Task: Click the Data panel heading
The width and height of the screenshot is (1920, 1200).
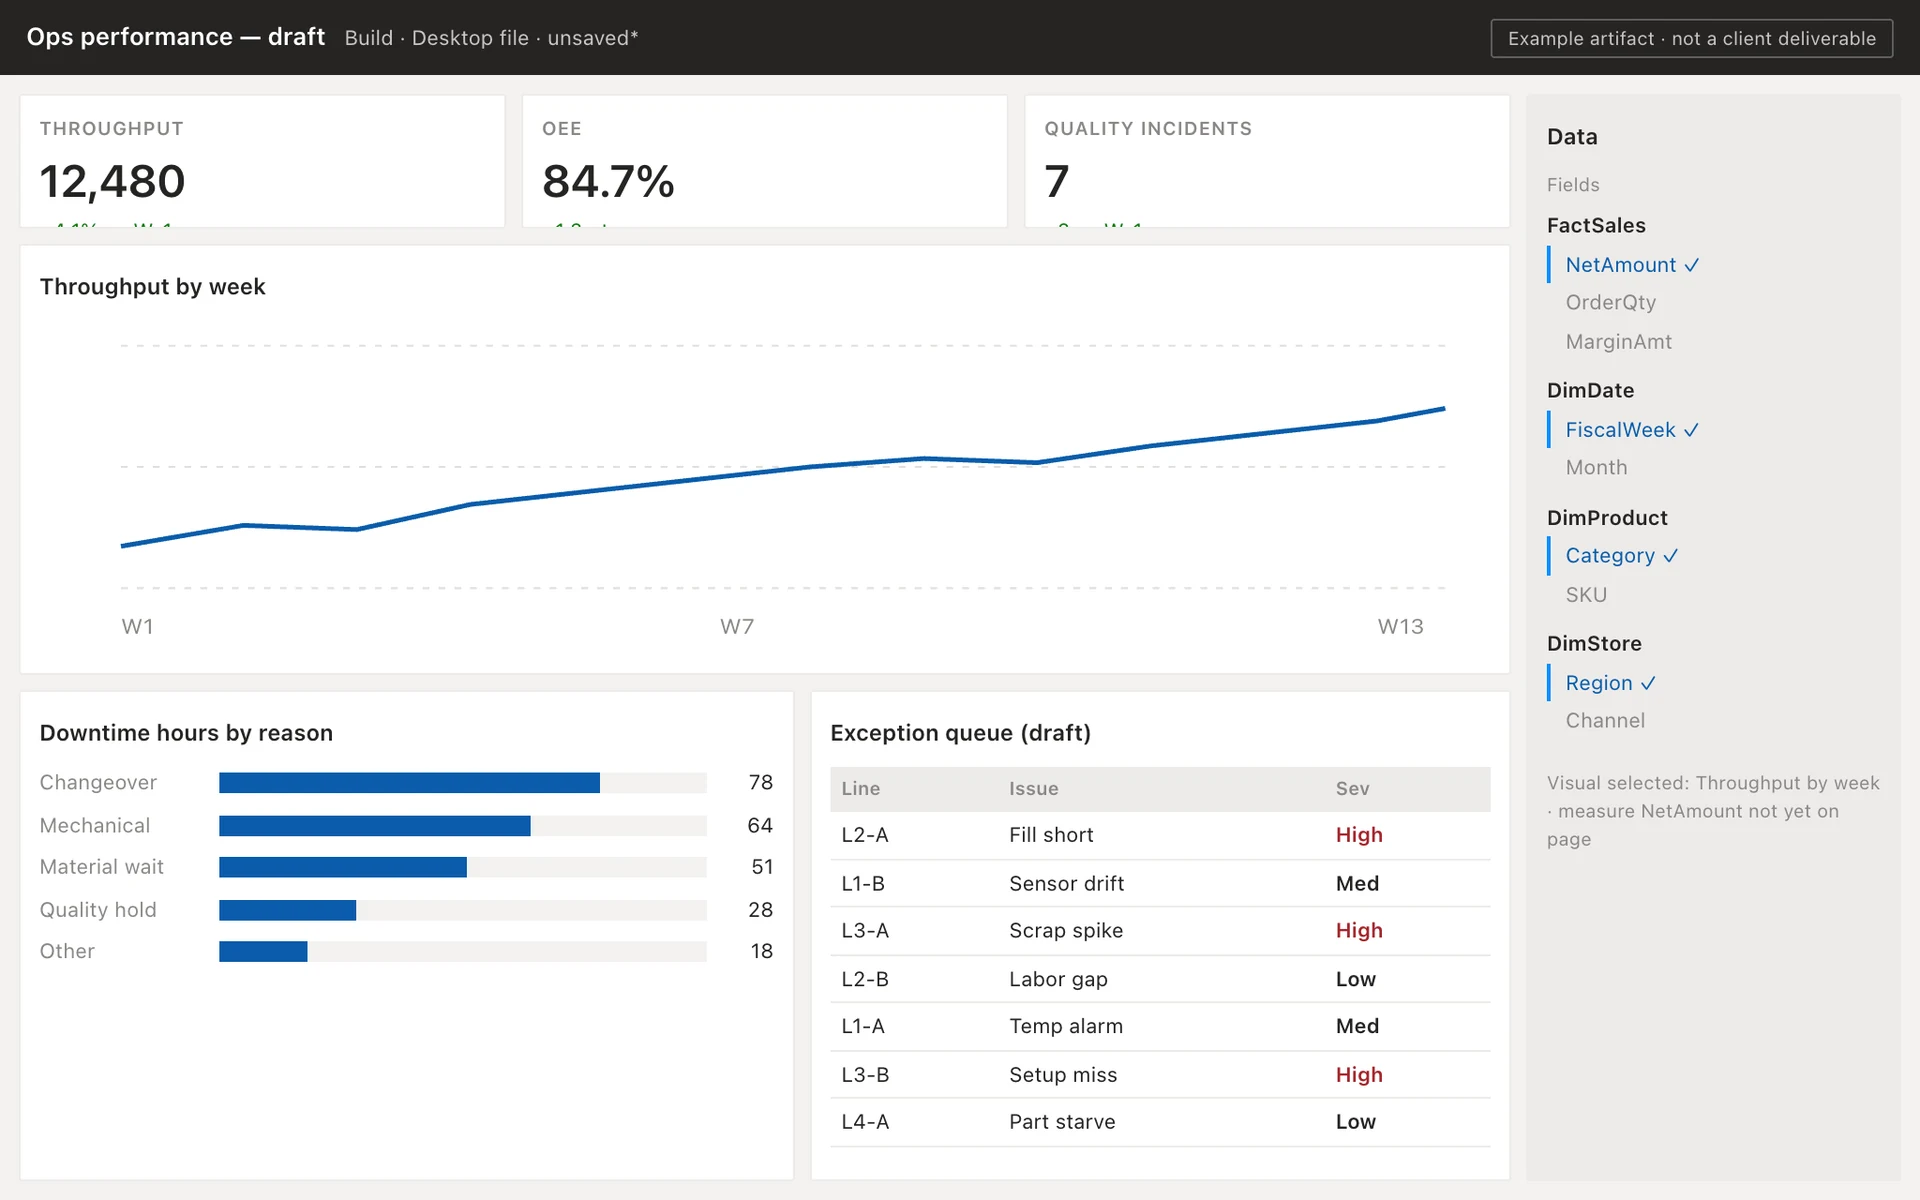Action: point(1572,137)
